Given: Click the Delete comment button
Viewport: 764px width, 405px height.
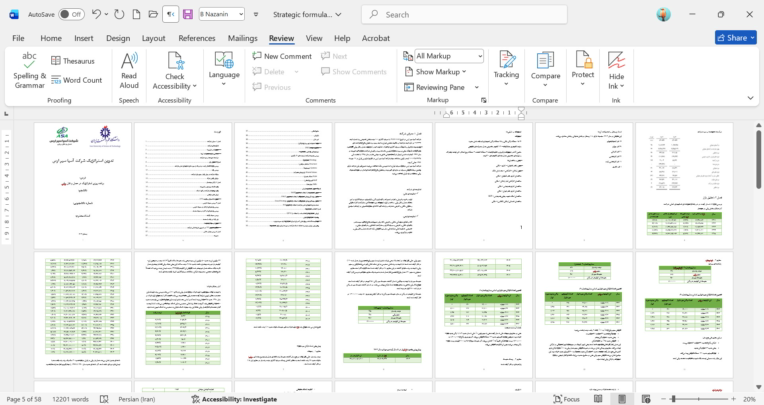Looking at the screenshot, I should pos(268,72).
